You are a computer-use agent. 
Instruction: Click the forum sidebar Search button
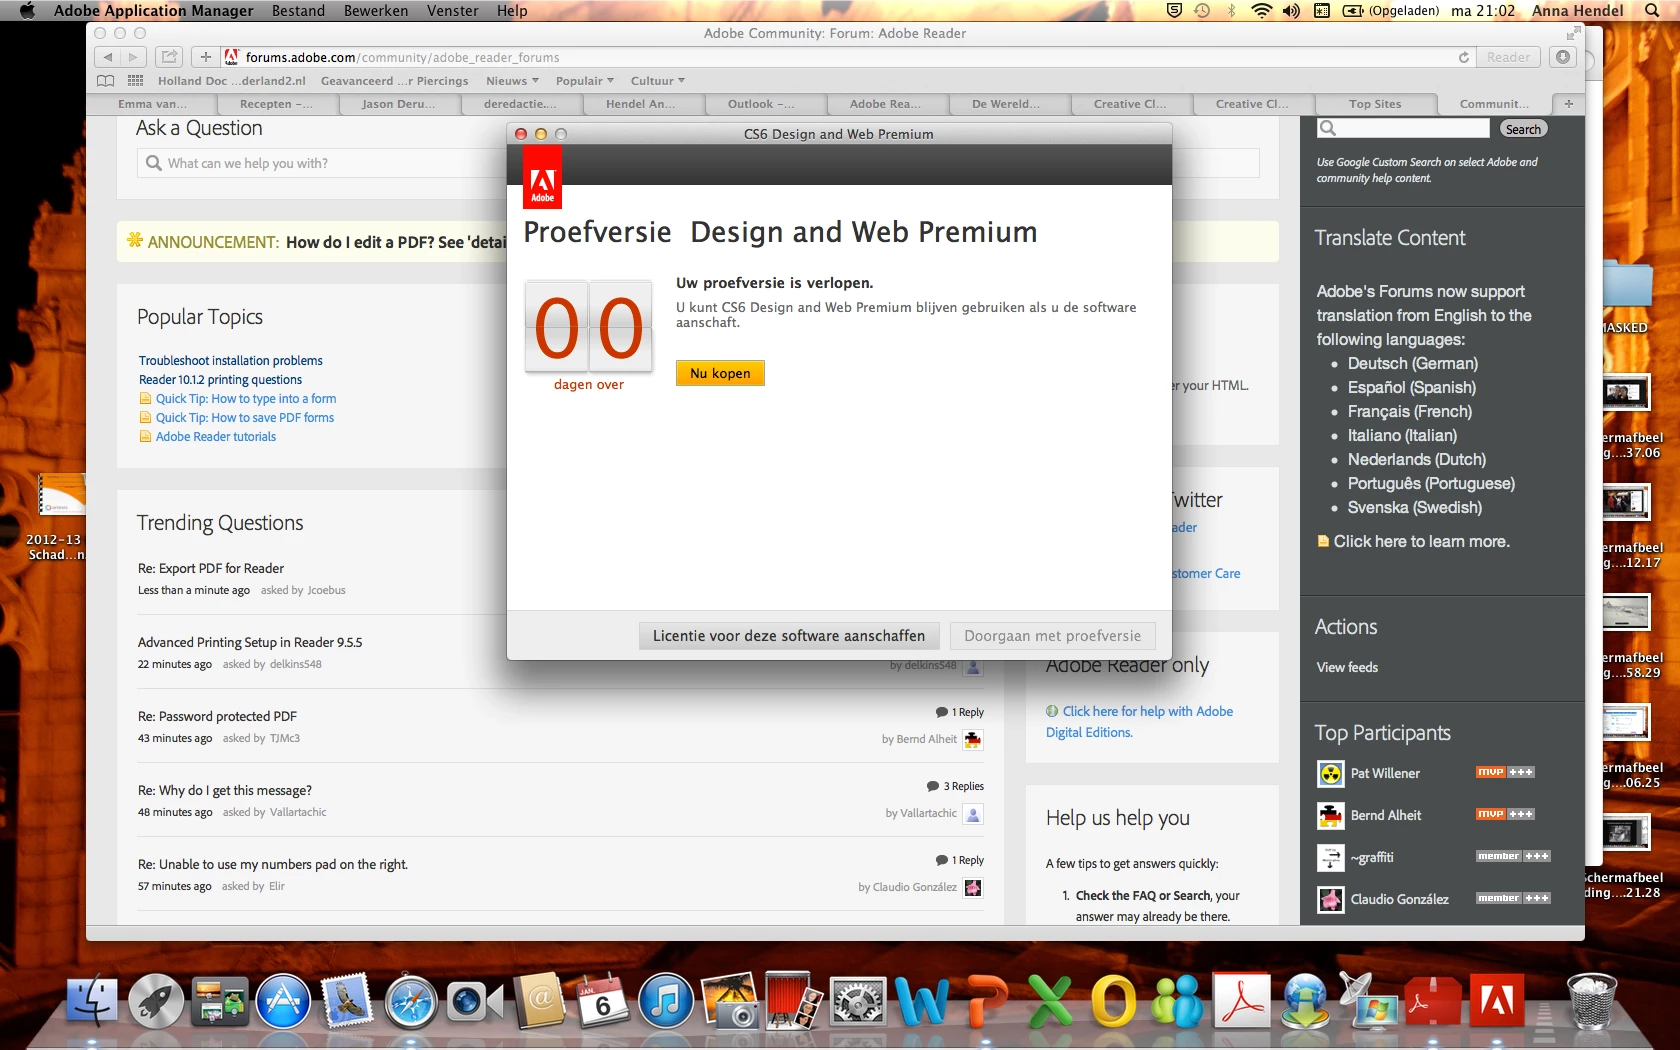click(x=1522, y=129)
